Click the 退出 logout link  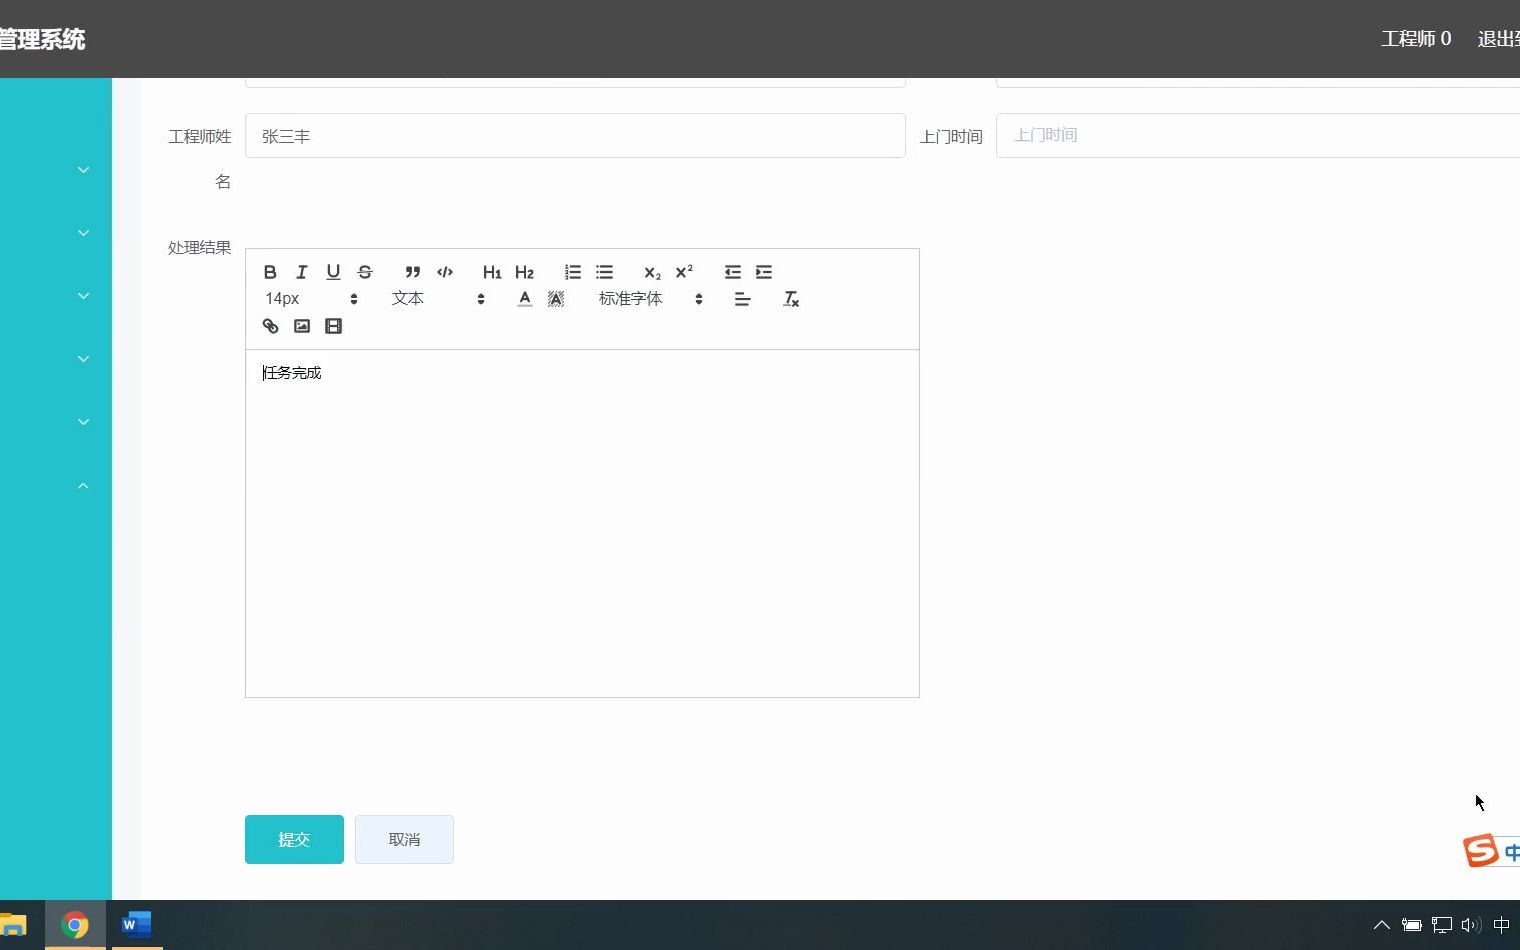pos(1498,39)
